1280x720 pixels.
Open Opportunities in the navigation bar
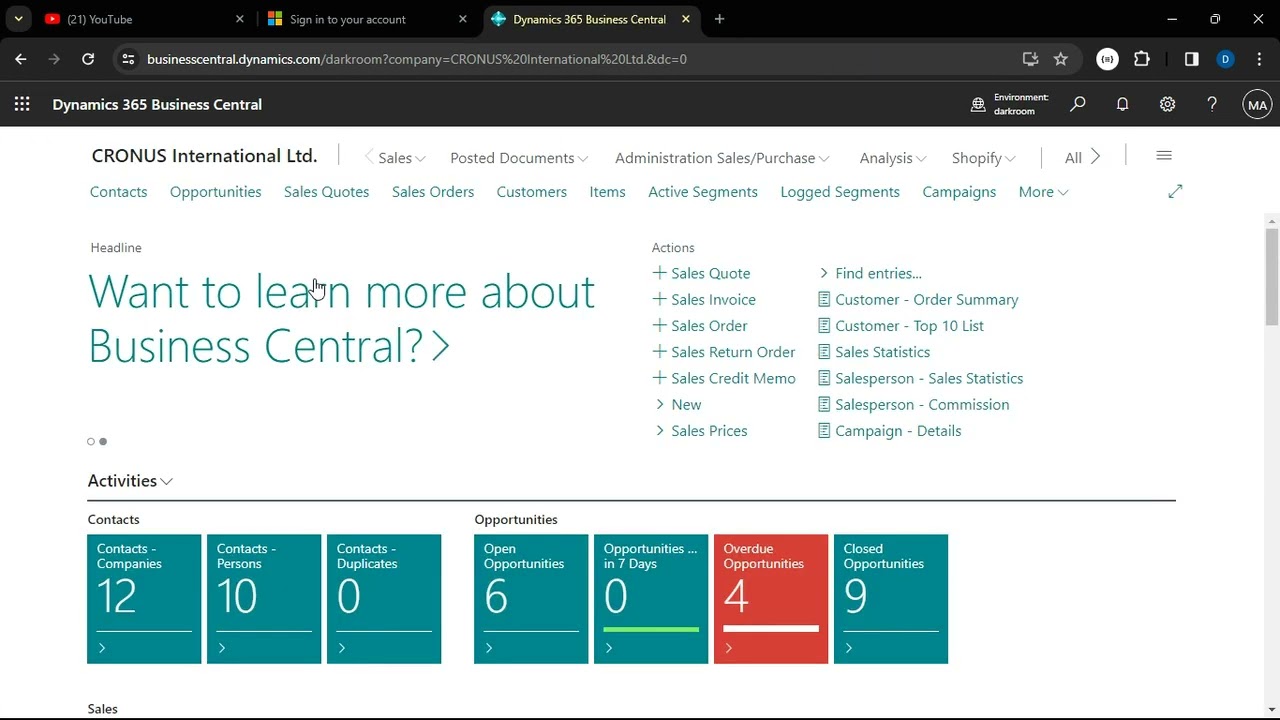click(215, 192)
